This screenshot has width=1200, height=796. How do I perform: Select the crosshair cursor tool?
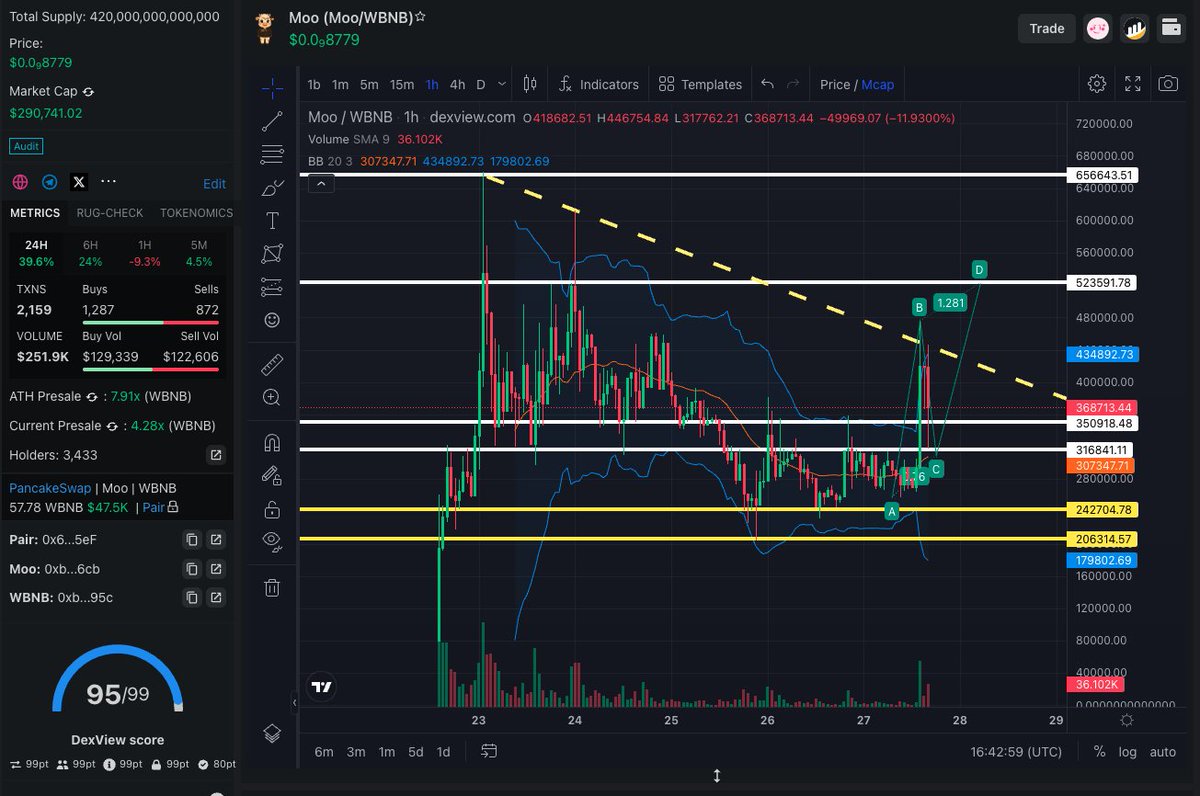pyautogui.click(x=272, y=88)
